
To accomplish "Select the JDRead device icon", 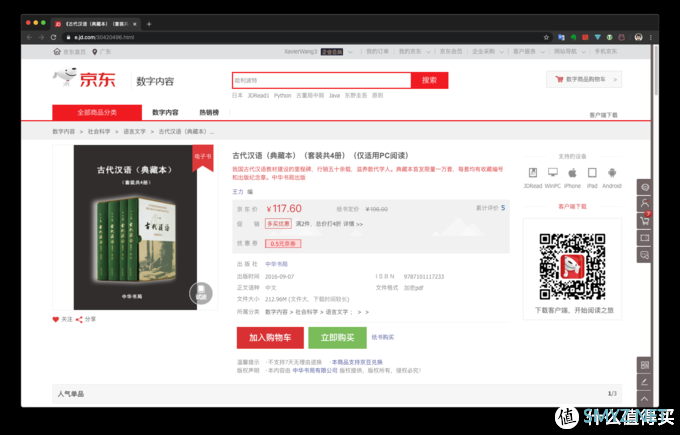I will pyautogui.click(x=533, y=173).
